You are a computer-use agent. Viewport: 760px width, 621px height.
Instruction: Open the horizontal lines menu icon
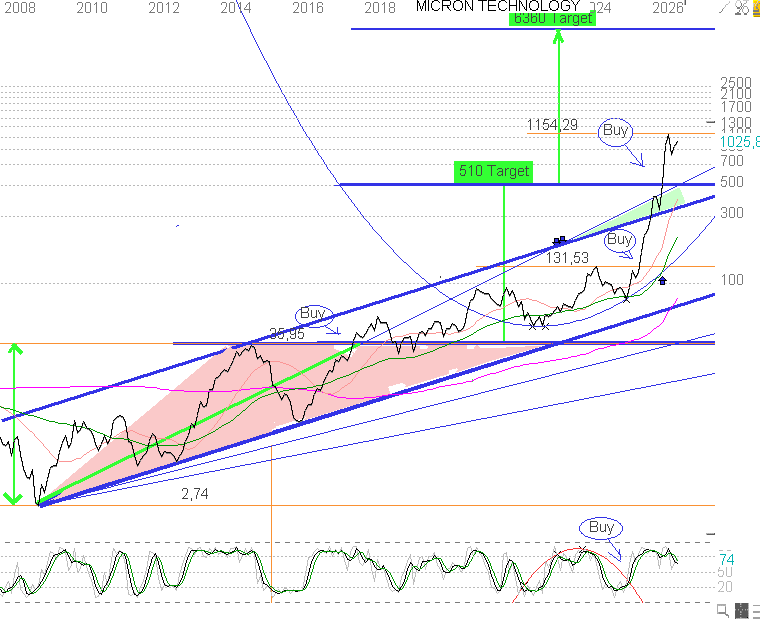756,611
